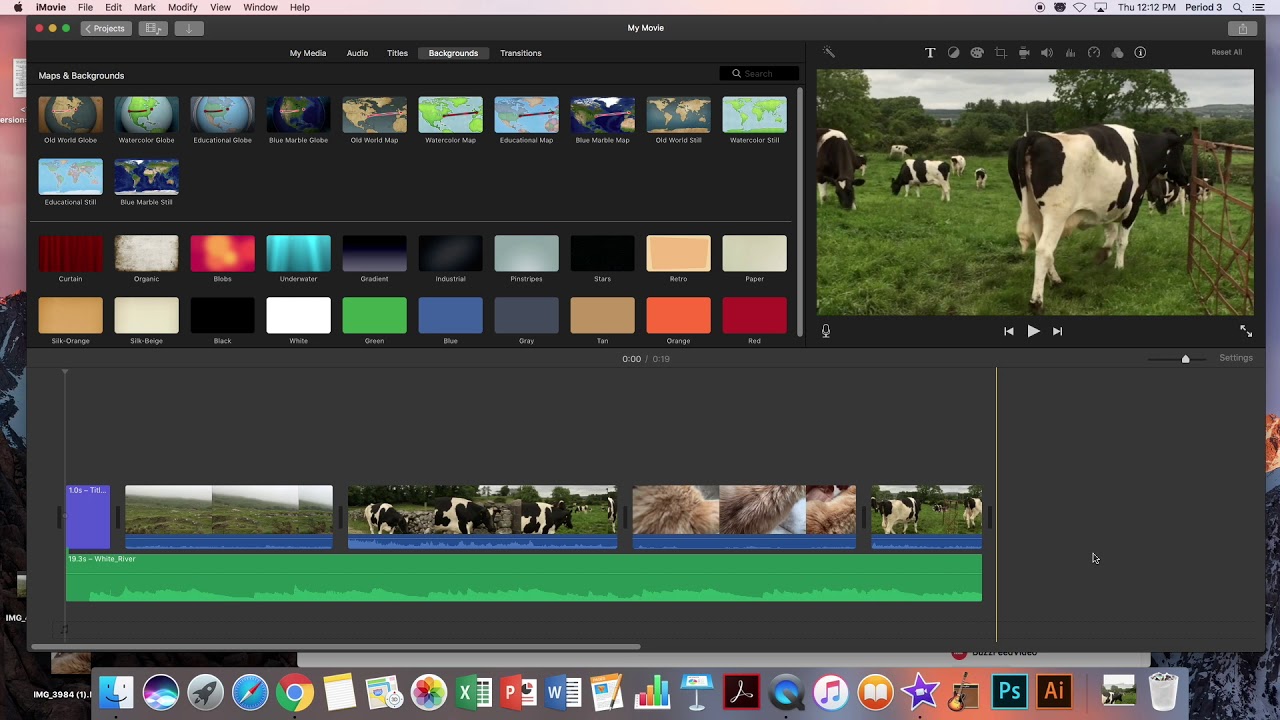This screenshot has height=720, width=1280.
Task: Select the Cropping tool
Action: click(x=1000, y=53)
